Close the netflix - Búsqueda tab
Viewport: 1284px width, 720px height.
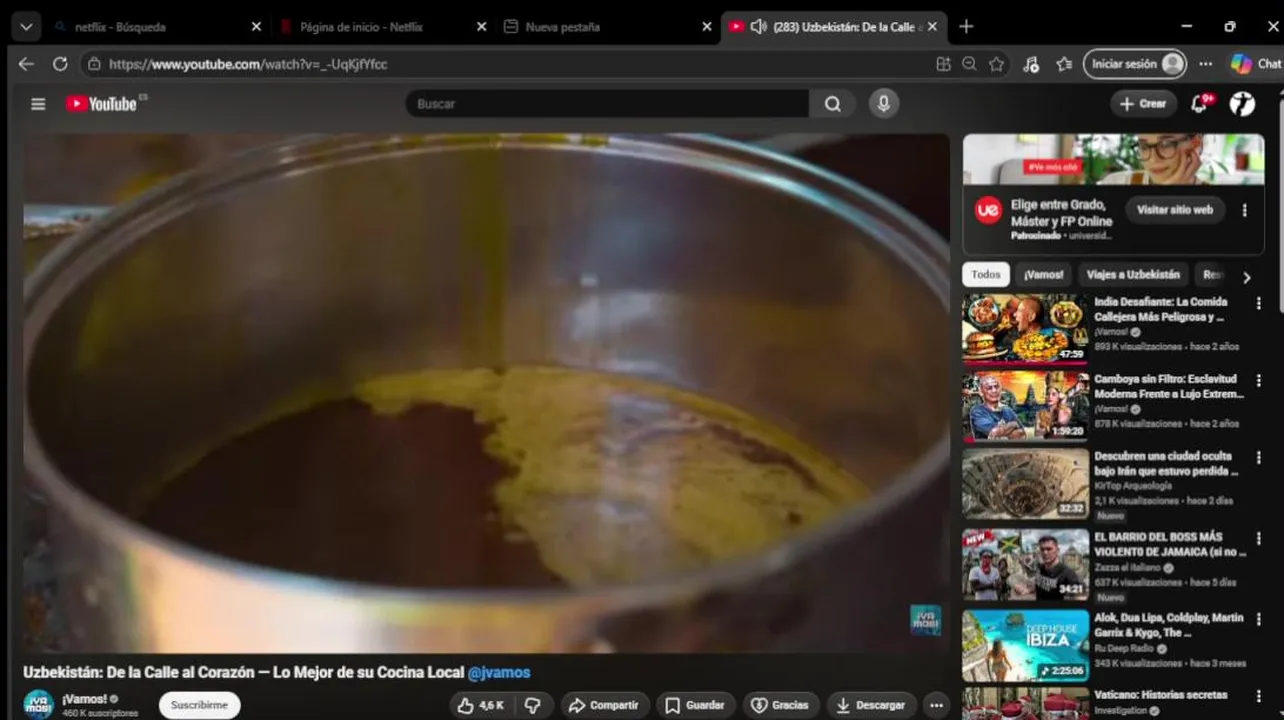pos(255,27)
